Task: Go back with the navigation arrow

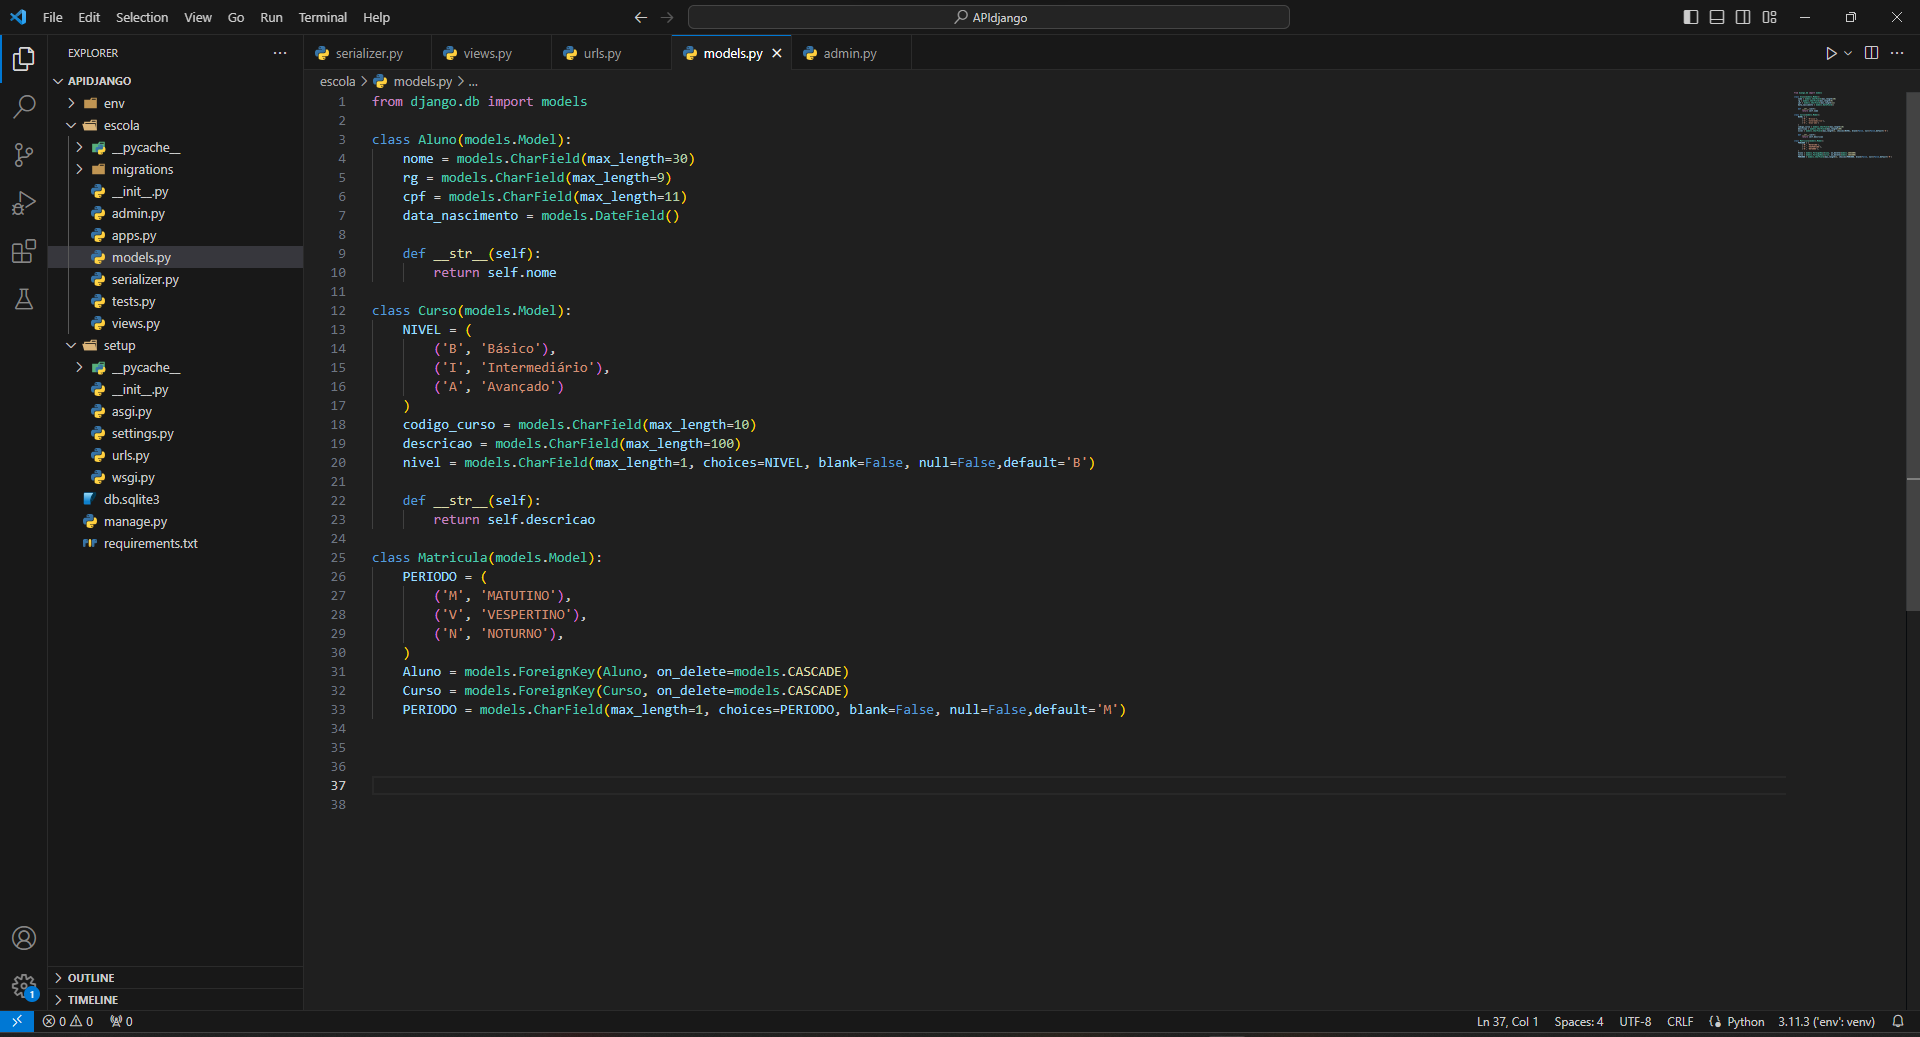Action: [x=641, y=17]
